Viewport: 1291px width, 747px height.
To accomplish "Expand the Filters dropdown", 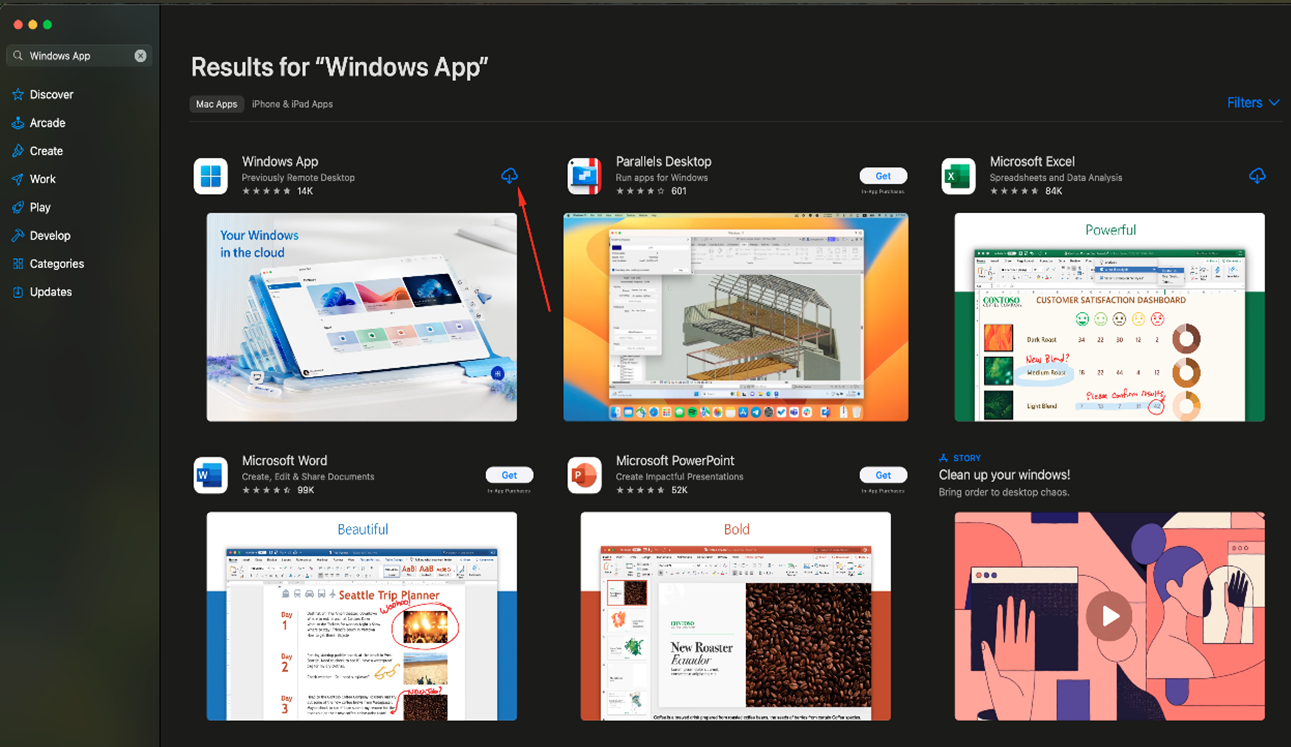I will [x=1252, y=103].
